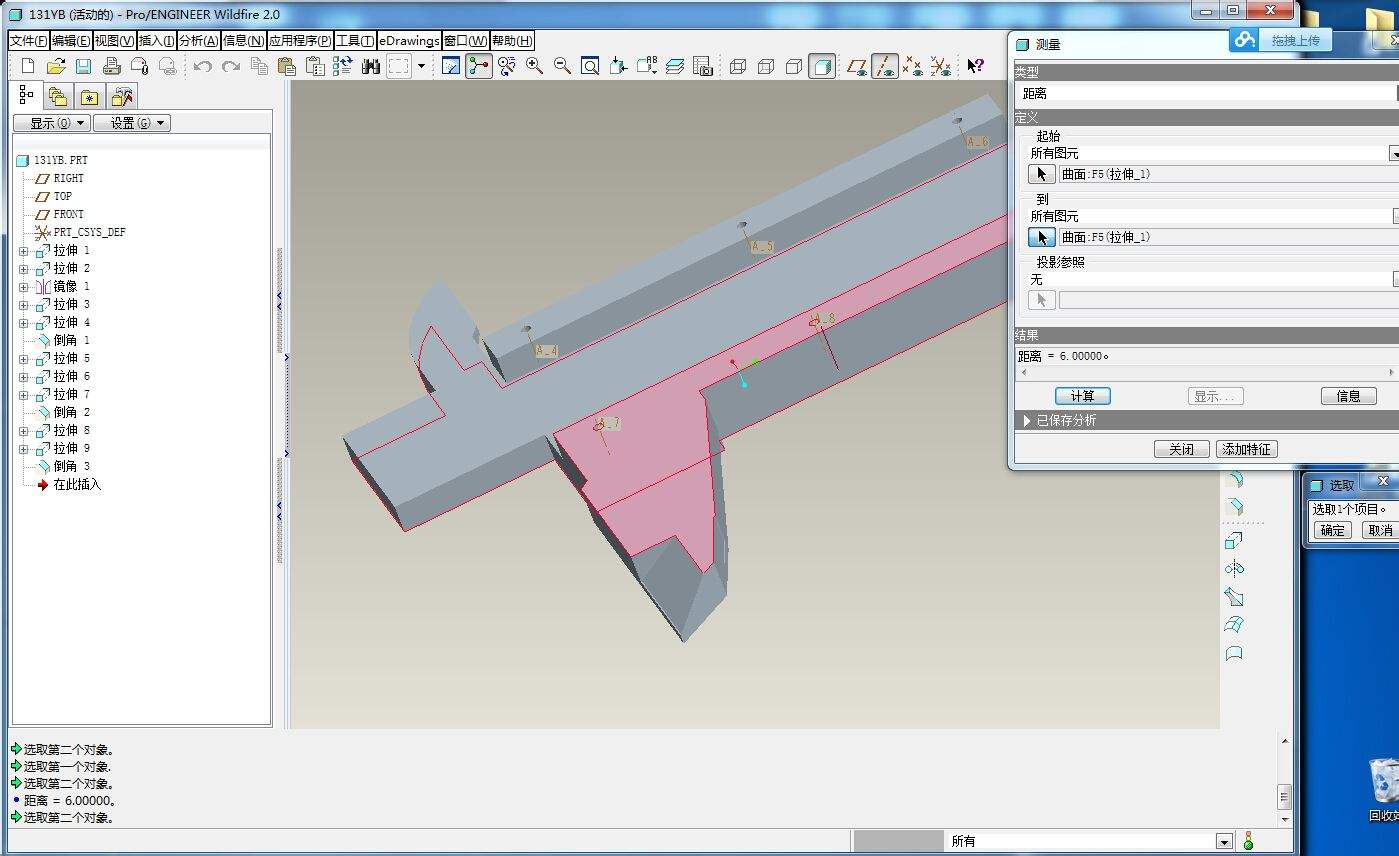Expand the 拉伸 9 tree node

point(23,449)
